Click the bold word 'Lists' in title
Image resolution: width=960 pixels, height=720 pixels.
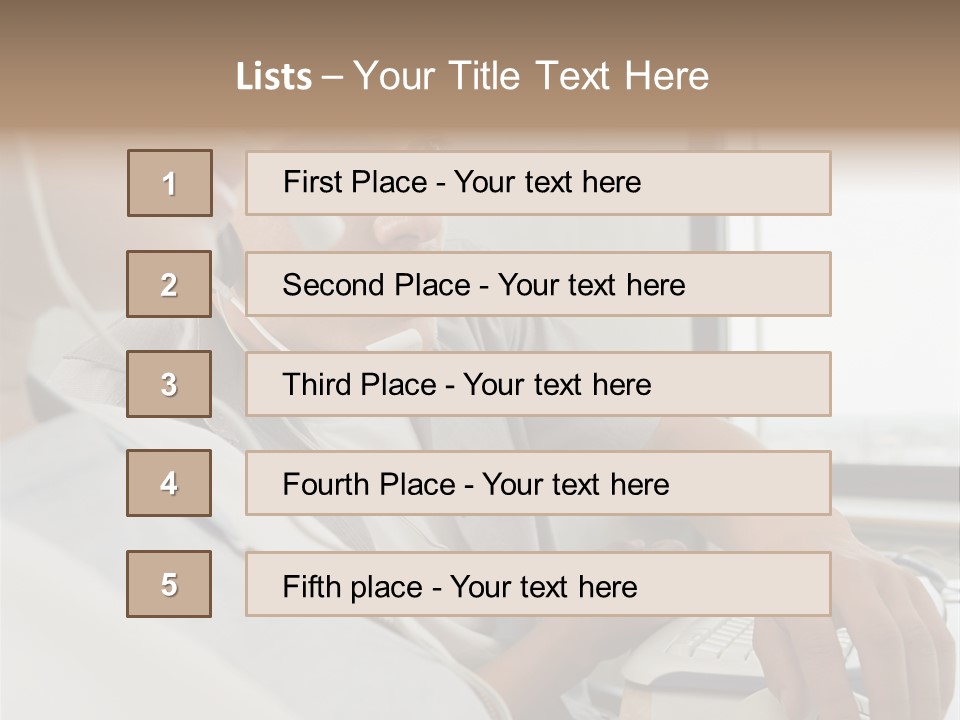pyautogui.click(x=273, y=76)
